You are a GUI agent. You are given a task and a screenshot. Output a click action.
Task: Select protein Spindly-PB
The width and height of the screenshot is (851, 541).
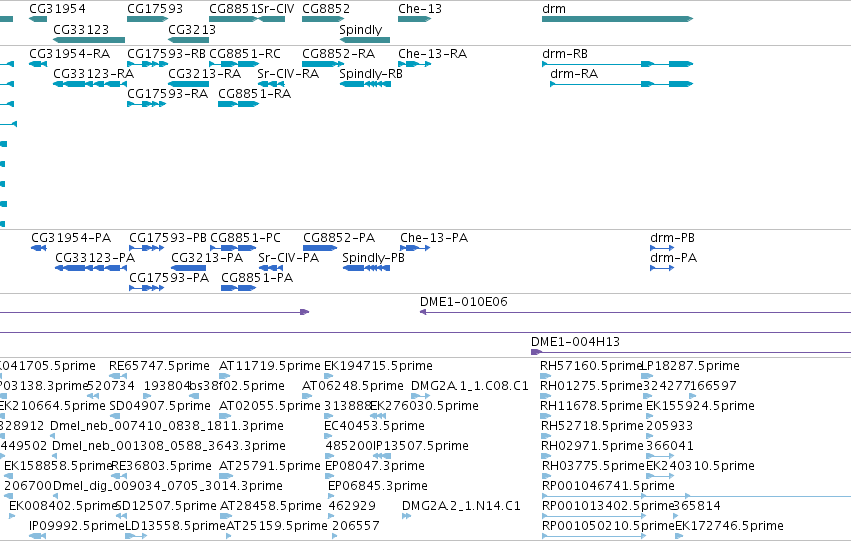(366, 268)
